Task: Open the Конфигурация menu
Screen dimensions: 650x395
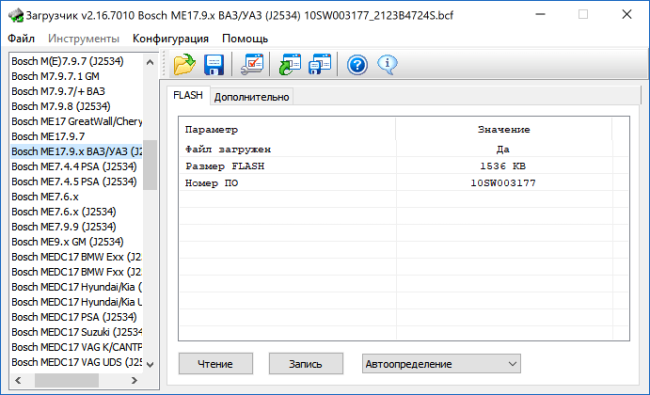Action: point(170,39)
